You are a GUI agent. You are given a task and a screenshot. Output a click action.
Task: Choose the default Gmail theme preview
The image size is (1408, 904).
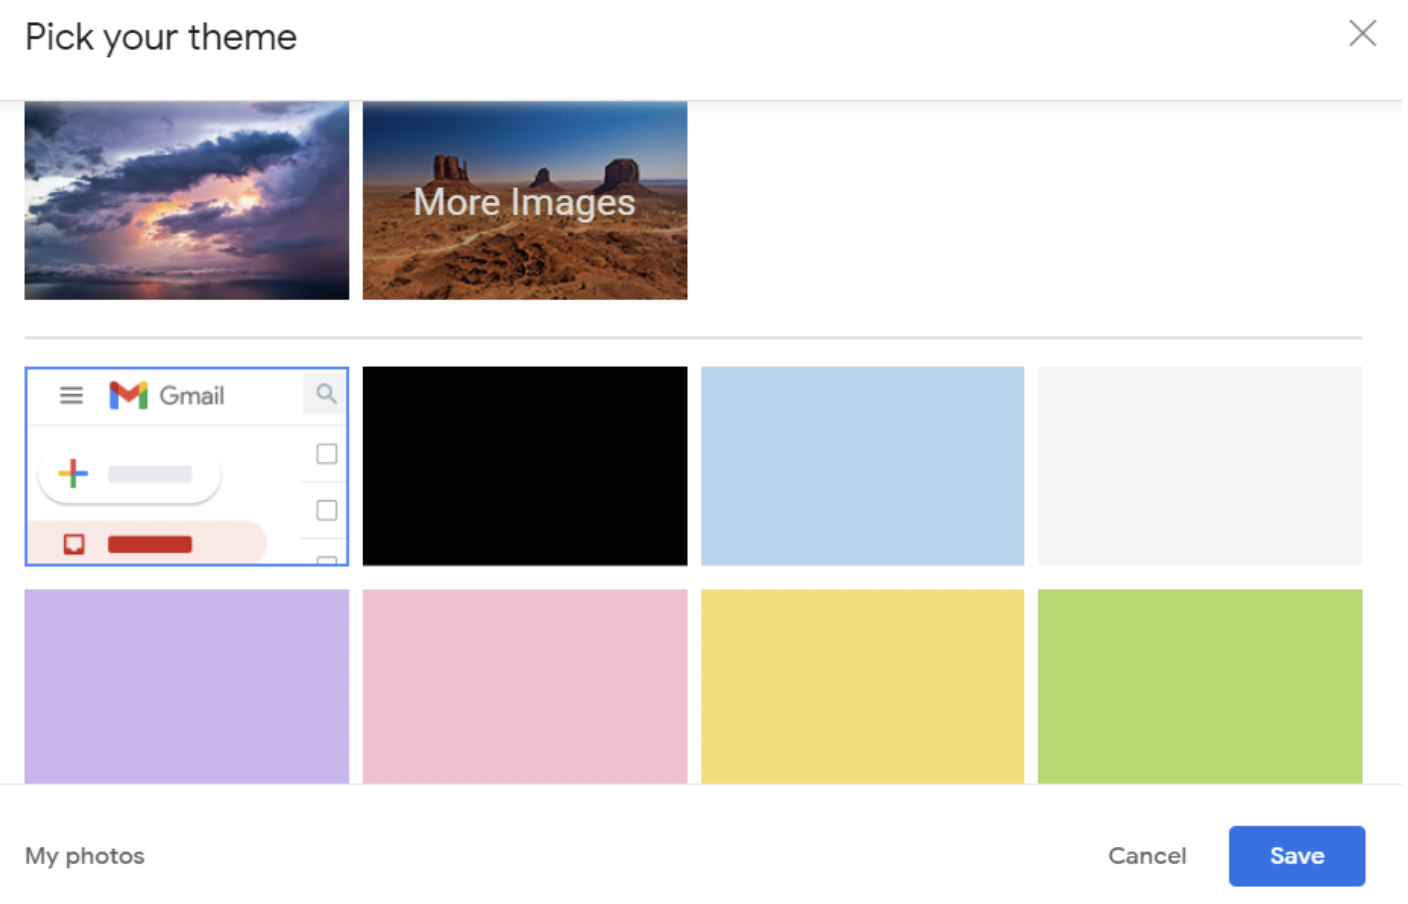tap(187, 466)
